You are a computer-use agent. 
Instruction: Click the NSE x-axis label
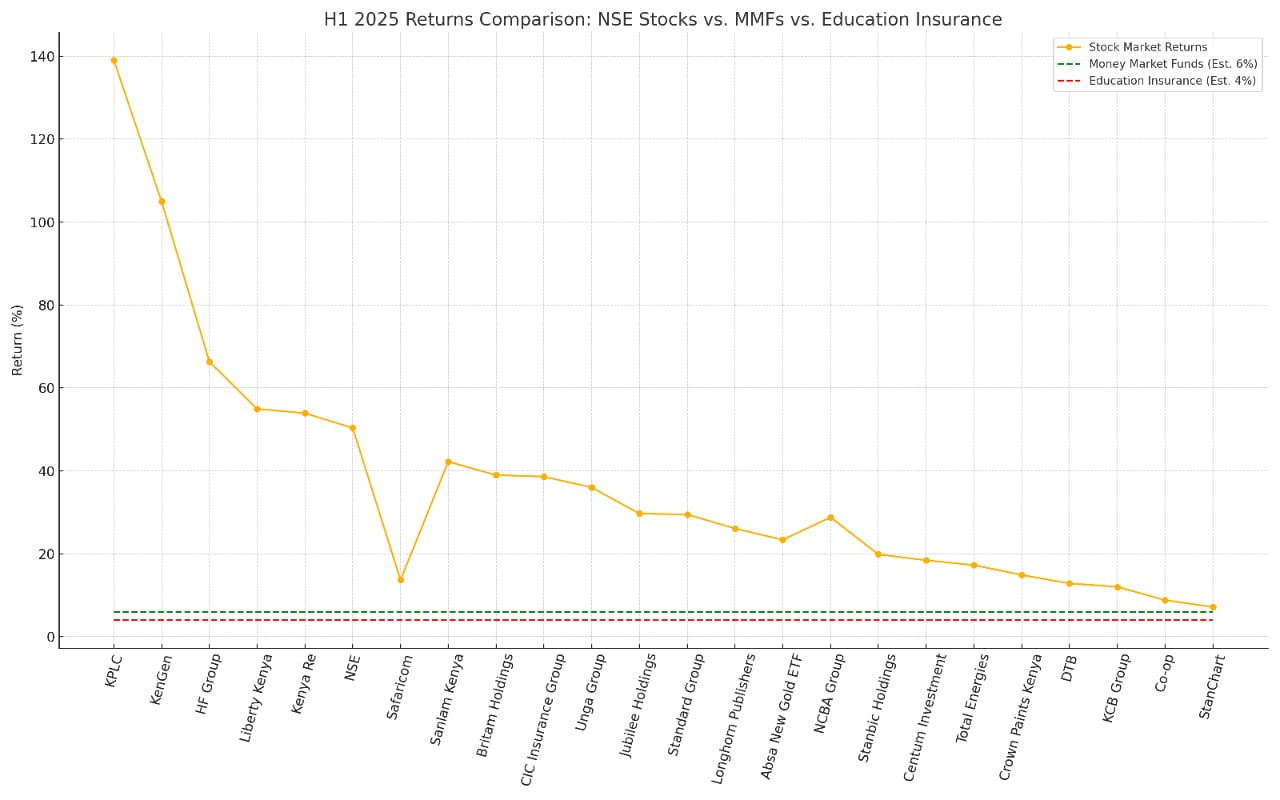(352, 667)
